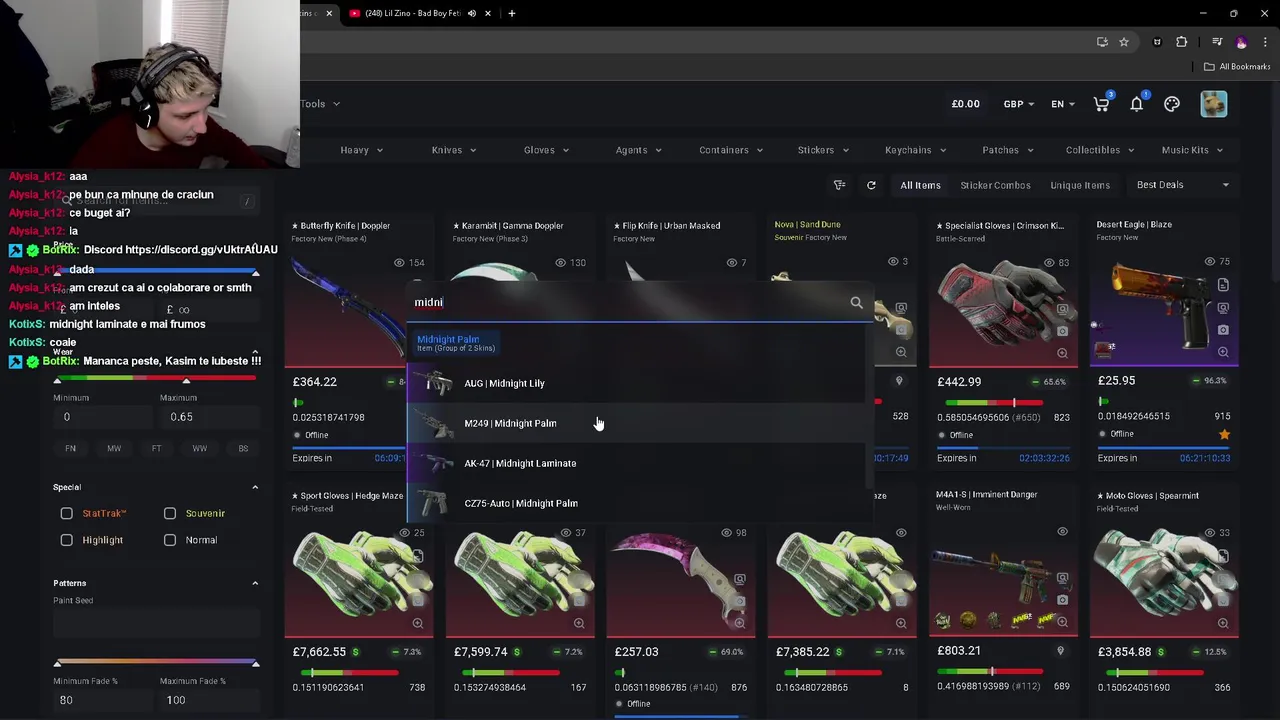
Task: Toggle the filter panel icon
Action: coord(839,185)
